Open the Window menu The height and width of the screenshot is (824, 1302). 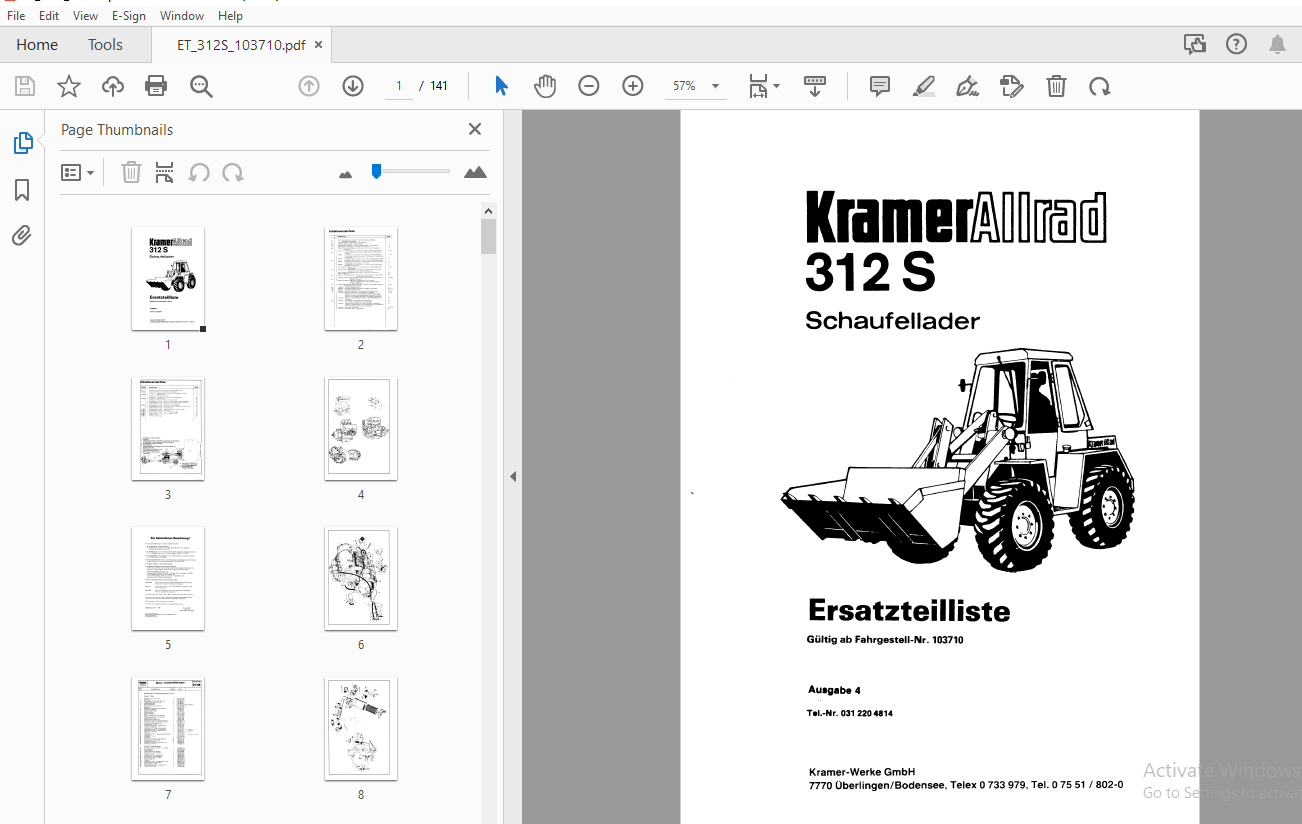[182, 16]
